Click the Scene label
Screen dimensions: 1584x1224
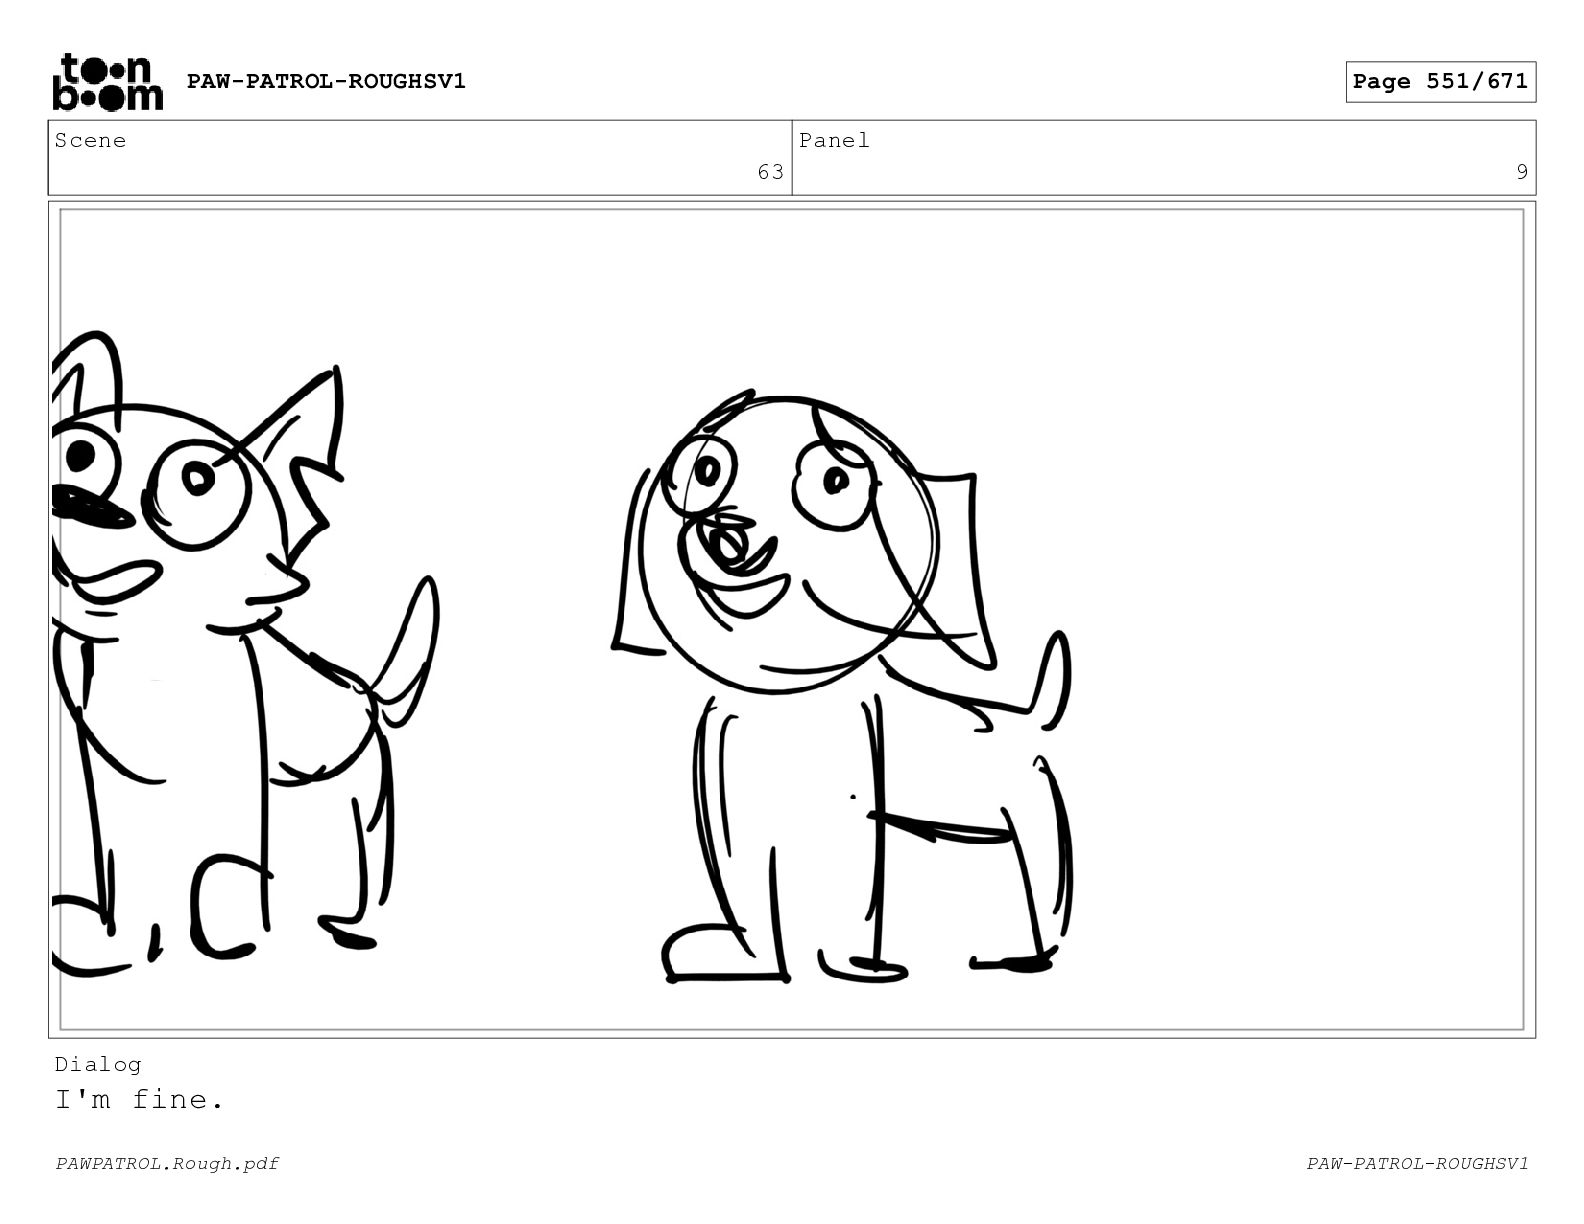click(x=91, y=141)
